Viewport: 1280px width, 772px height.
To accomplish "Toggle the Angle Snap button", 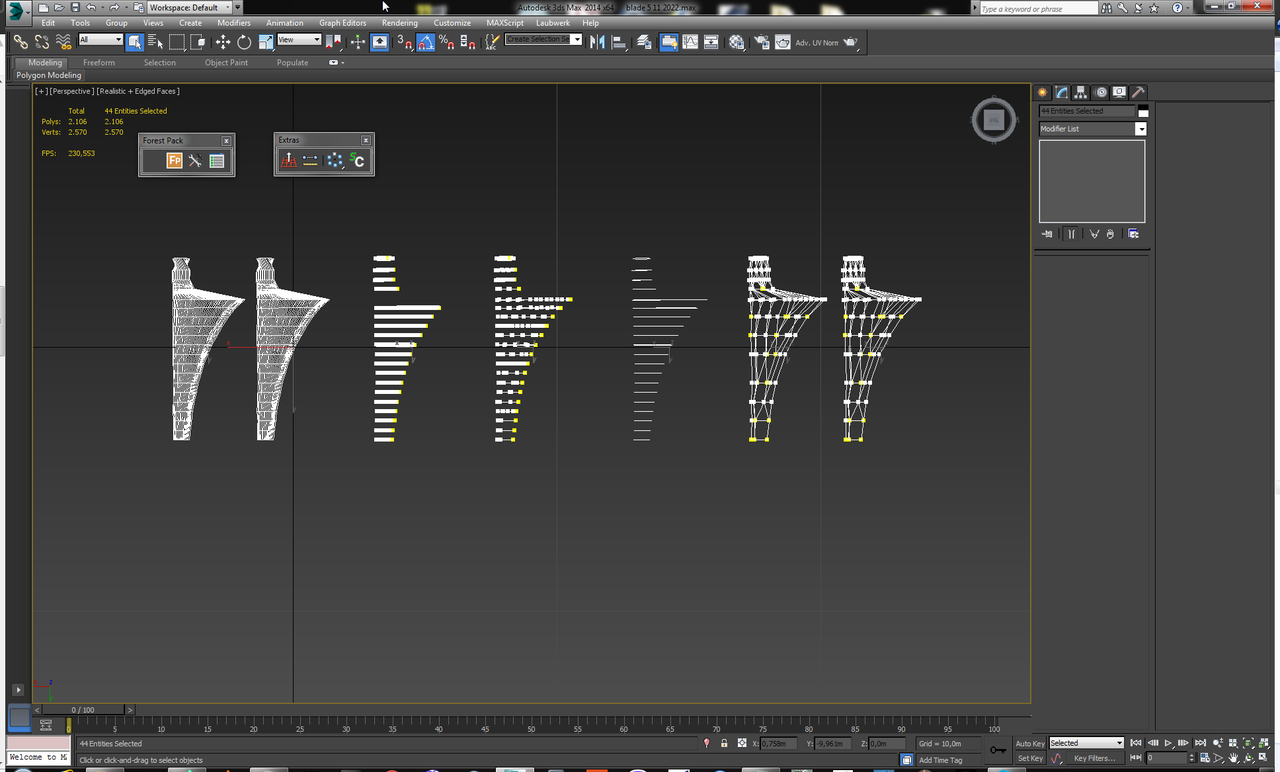I will click(425, 42).
